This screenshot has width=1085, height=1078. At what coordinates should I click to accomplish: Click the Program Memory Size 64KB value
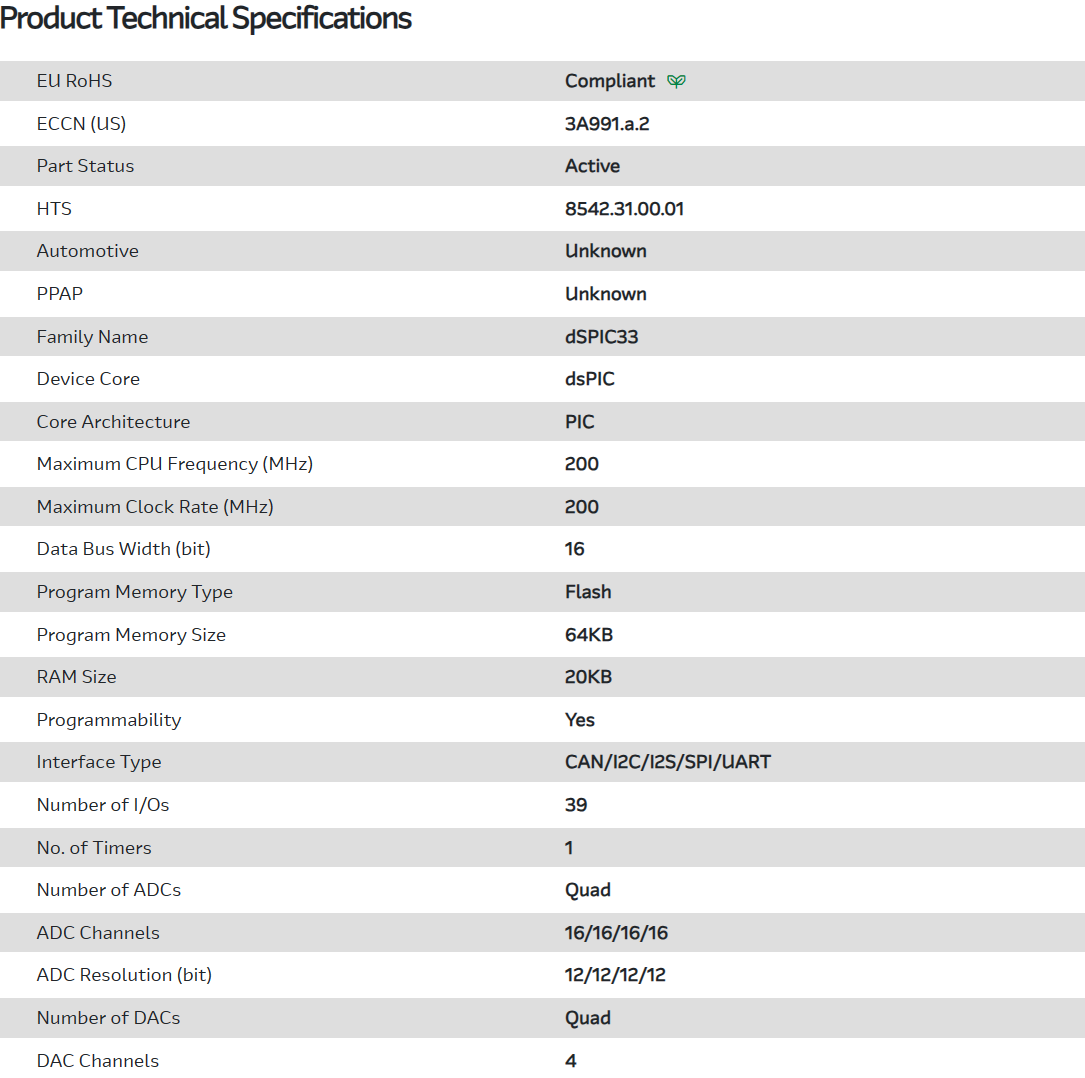click(x=588, y=635)
